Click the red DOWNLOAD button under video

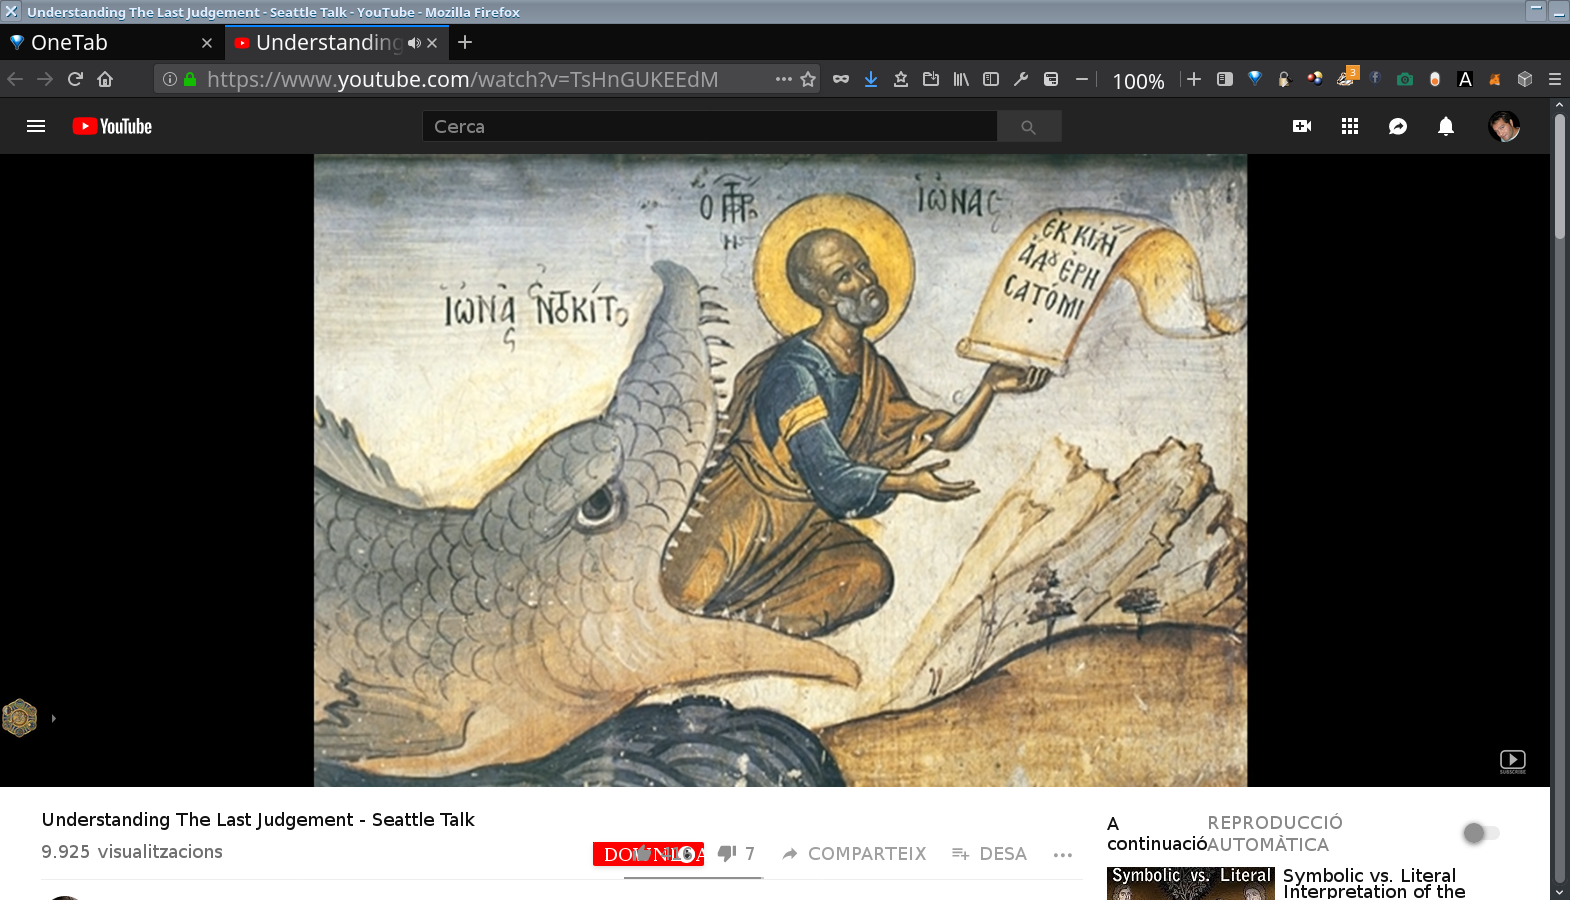pyautogui.click(x=648, y=854)
